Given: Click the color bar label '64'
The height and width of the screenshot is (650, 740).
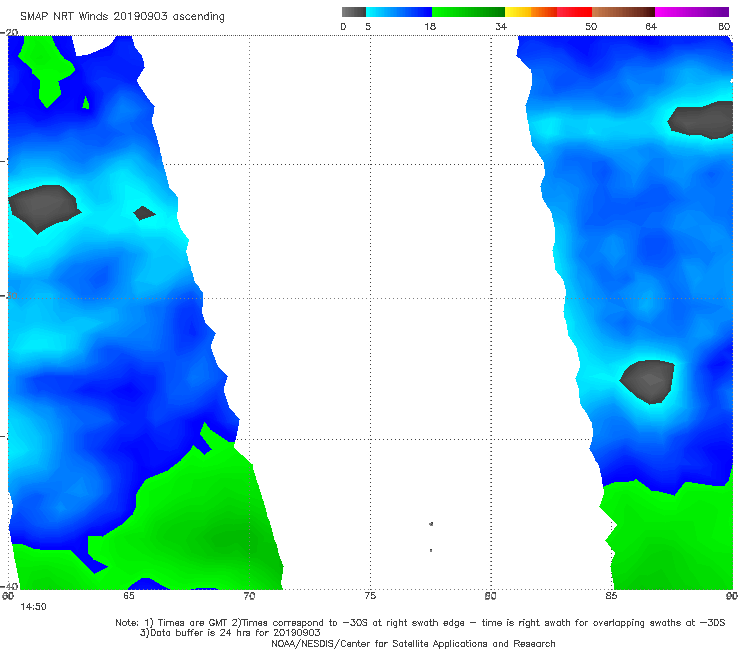Looking at the screenshot, I should pyautogui.click(x=651, y=26).
